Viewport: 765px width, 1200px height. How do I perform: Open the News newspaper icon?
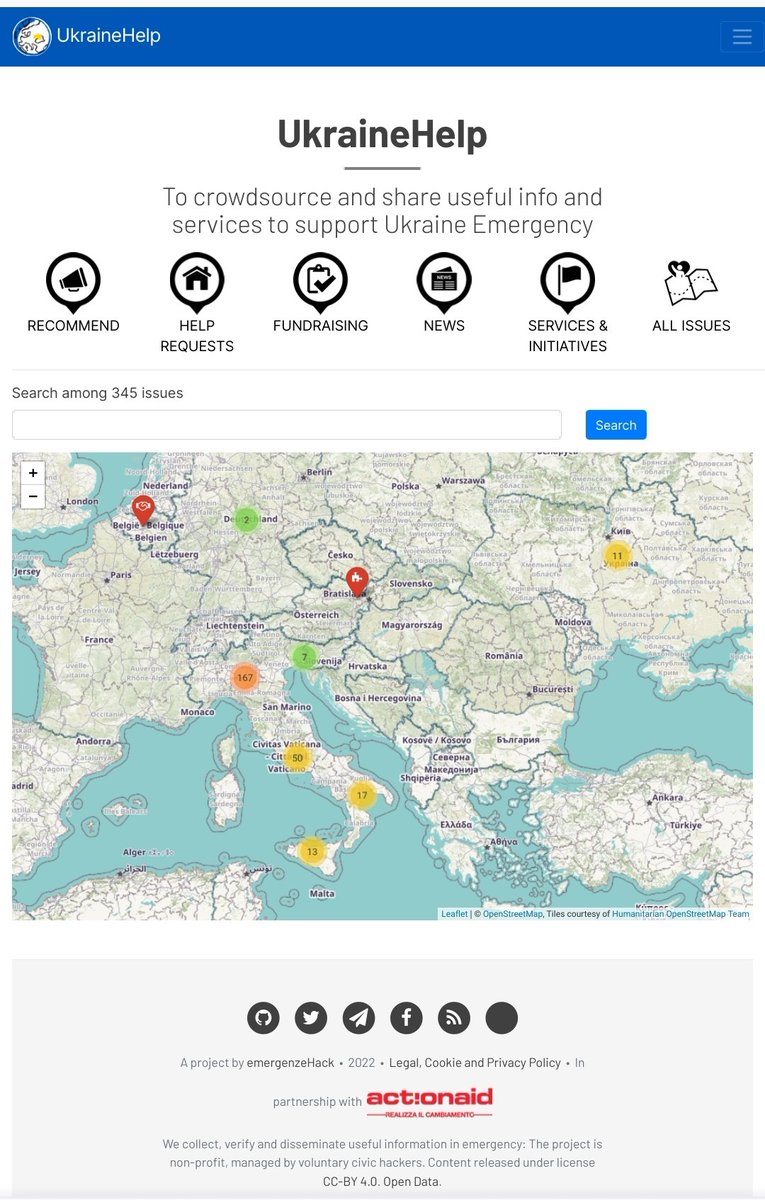(x=444, y=282)
